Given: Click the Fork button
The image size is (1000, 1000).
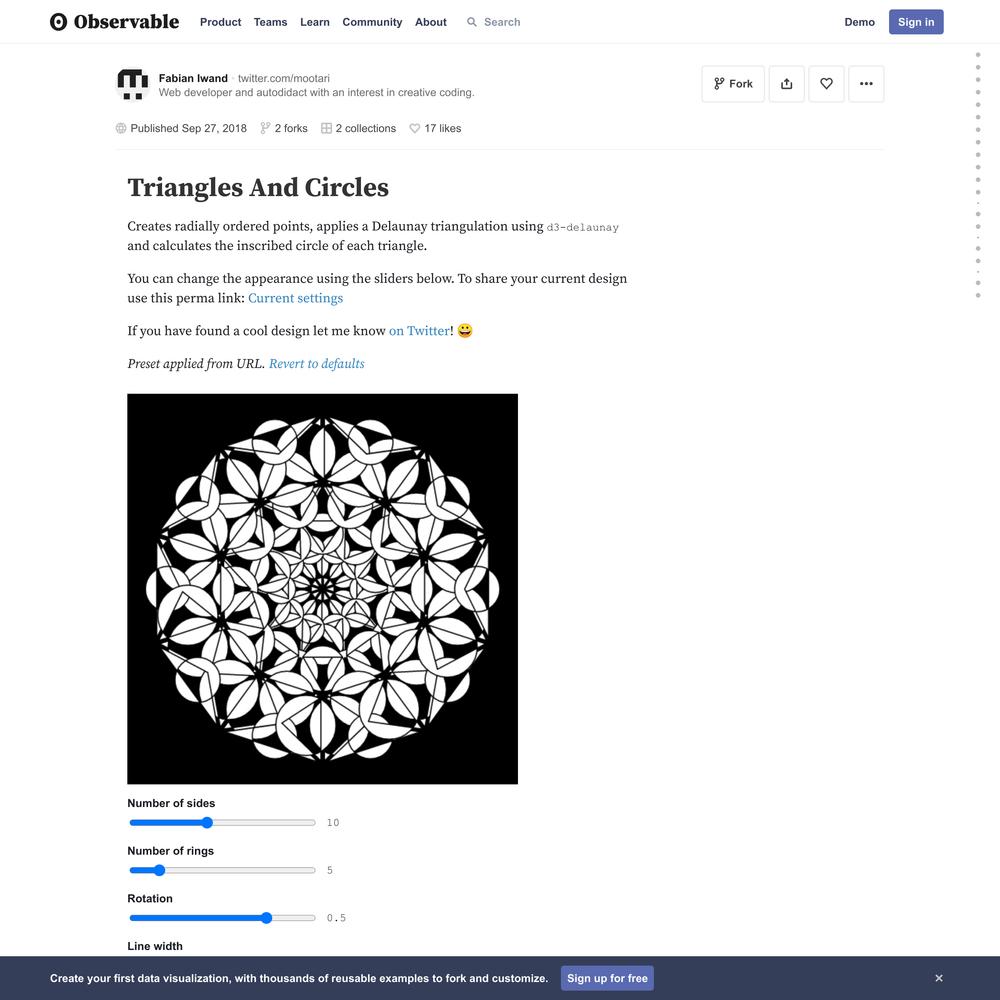Looking at the screenshot, I should point(733,84).
